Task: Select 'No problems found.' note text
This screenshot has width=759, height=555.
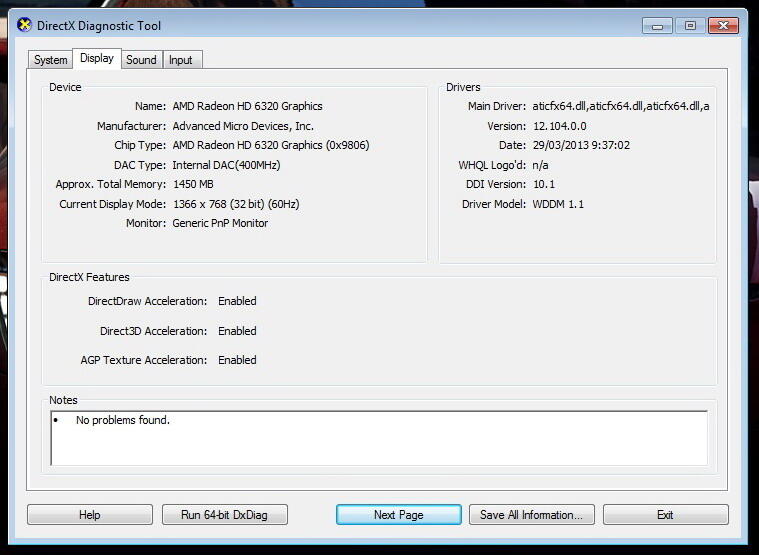Action: point(123,420)
